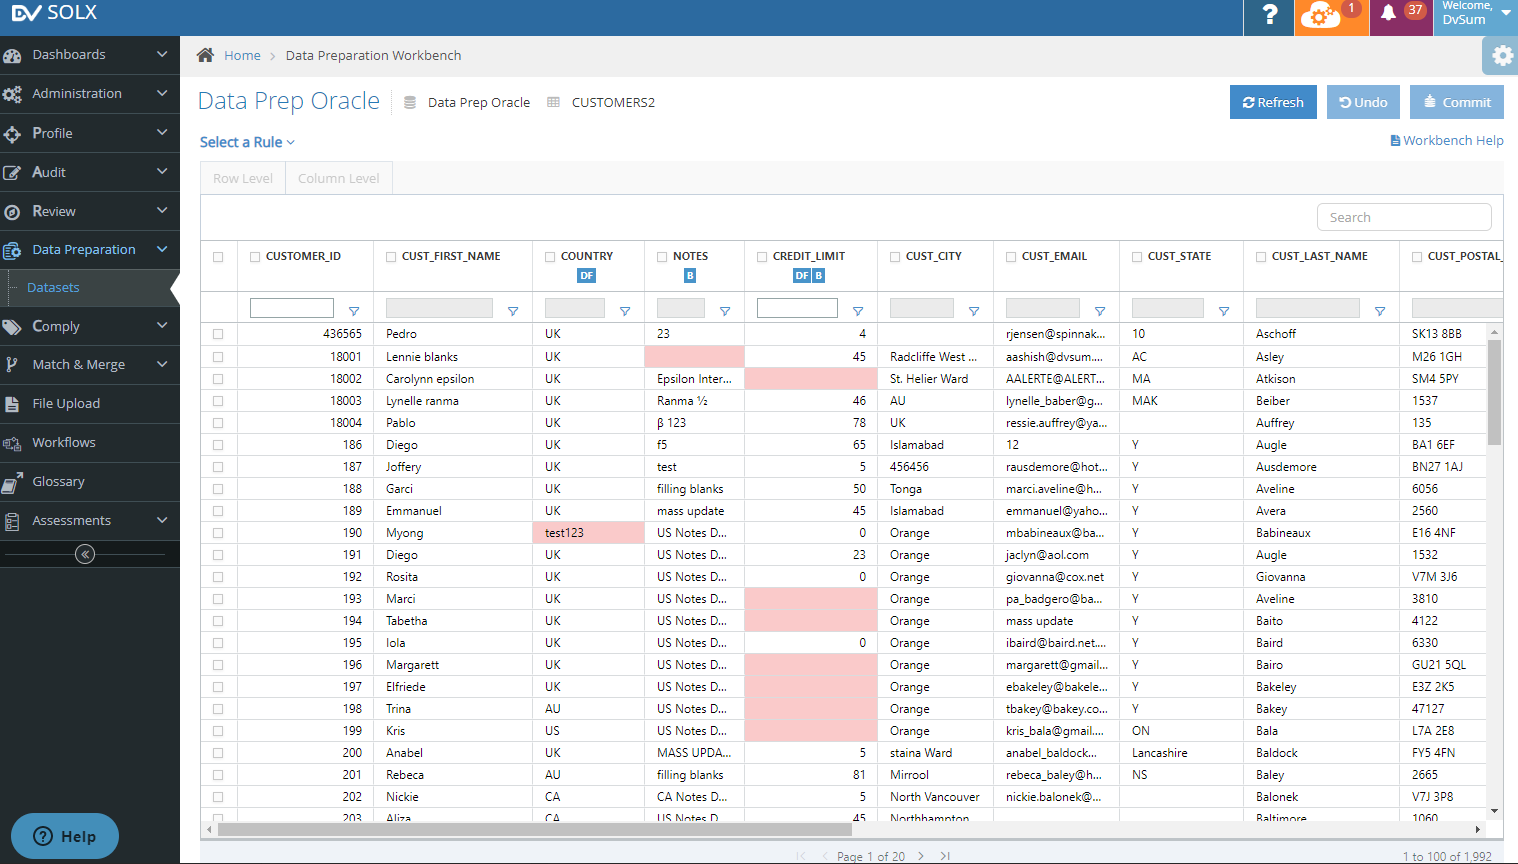Click inside the Search field above the grid

point(1403,217)
